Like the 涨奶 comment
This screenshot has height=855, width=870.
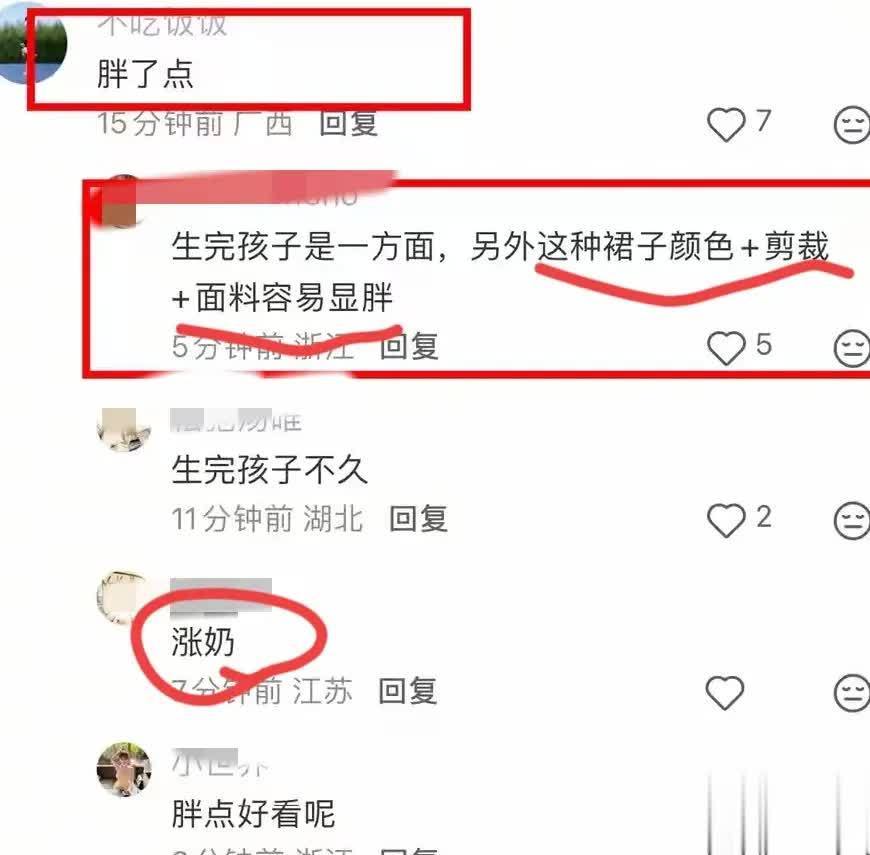(x=725, y=693)
